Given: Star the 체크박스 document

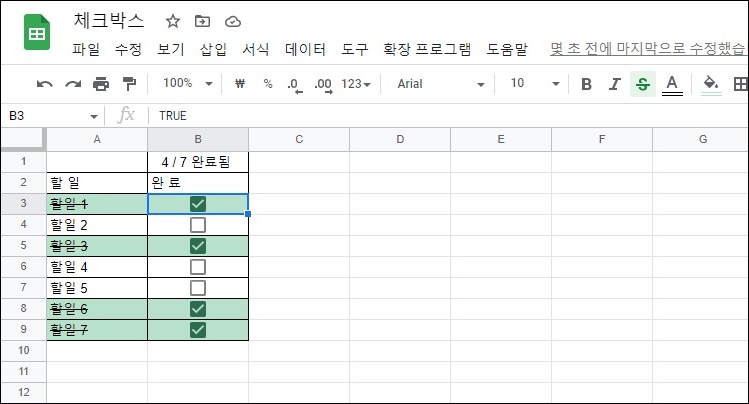Looking at the screenshot, I should point(172,21).
